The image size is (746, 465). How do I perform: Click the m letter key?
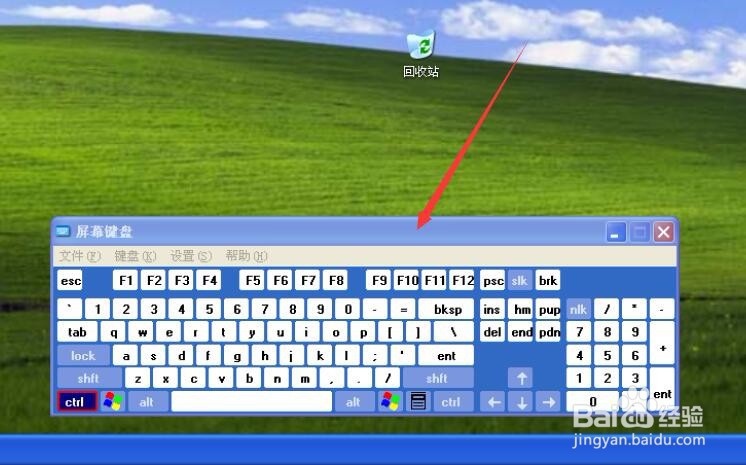(x=304, y=378)
